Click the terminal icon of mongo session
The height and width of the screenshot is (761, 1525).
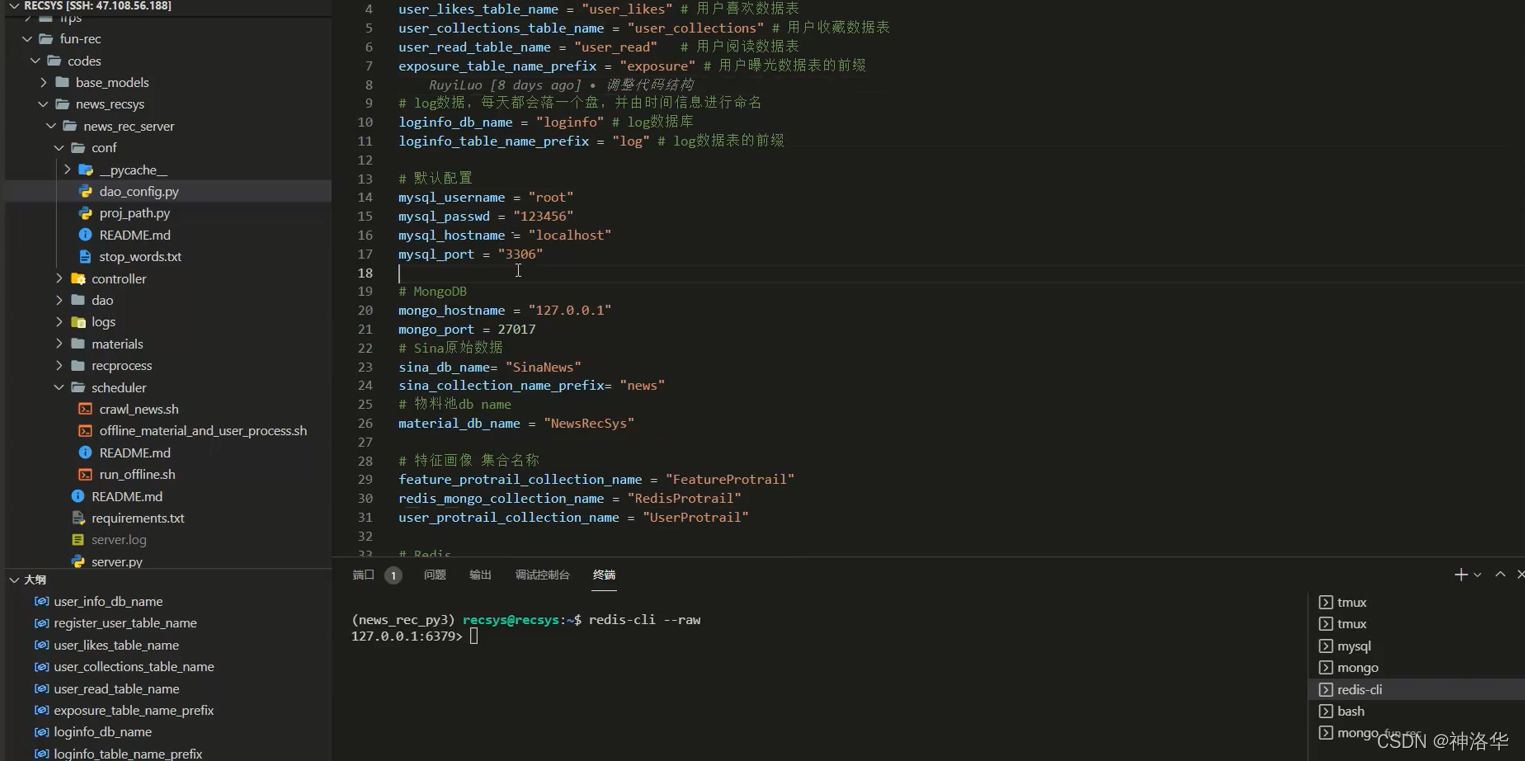pyautogui.click(x=1325, y=668)
